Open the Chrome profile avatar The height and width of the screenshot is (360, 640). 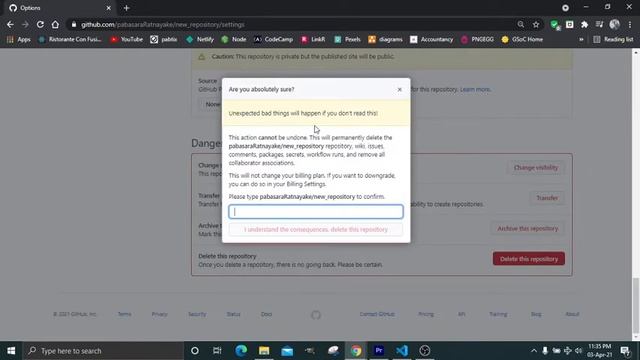(x=615, y=24)
